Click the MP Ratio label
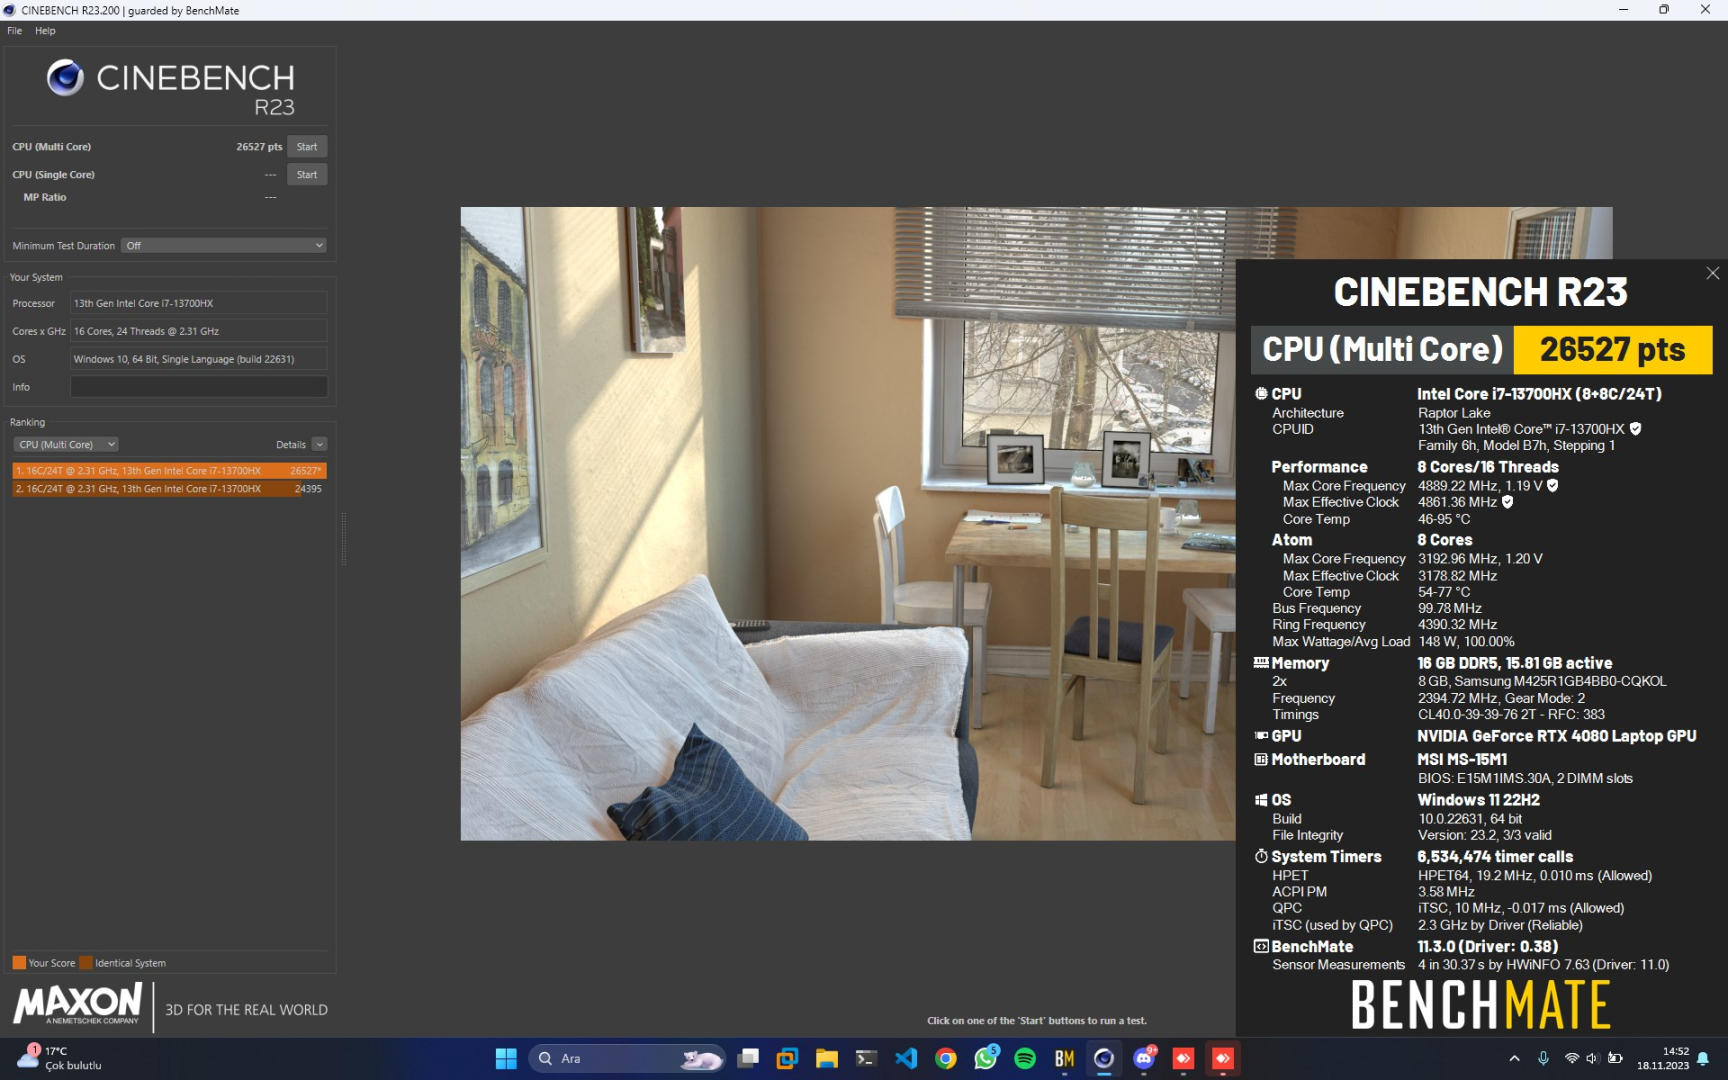 (x=45, y=198)
